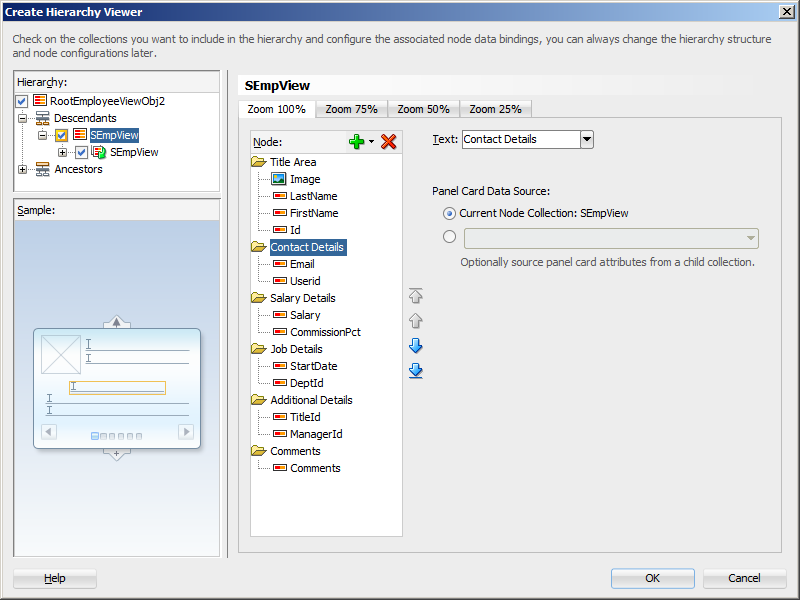This screenshot has width=800, height=600.
Task: Select the StartDate node
Action: click(x=313, y=366)
